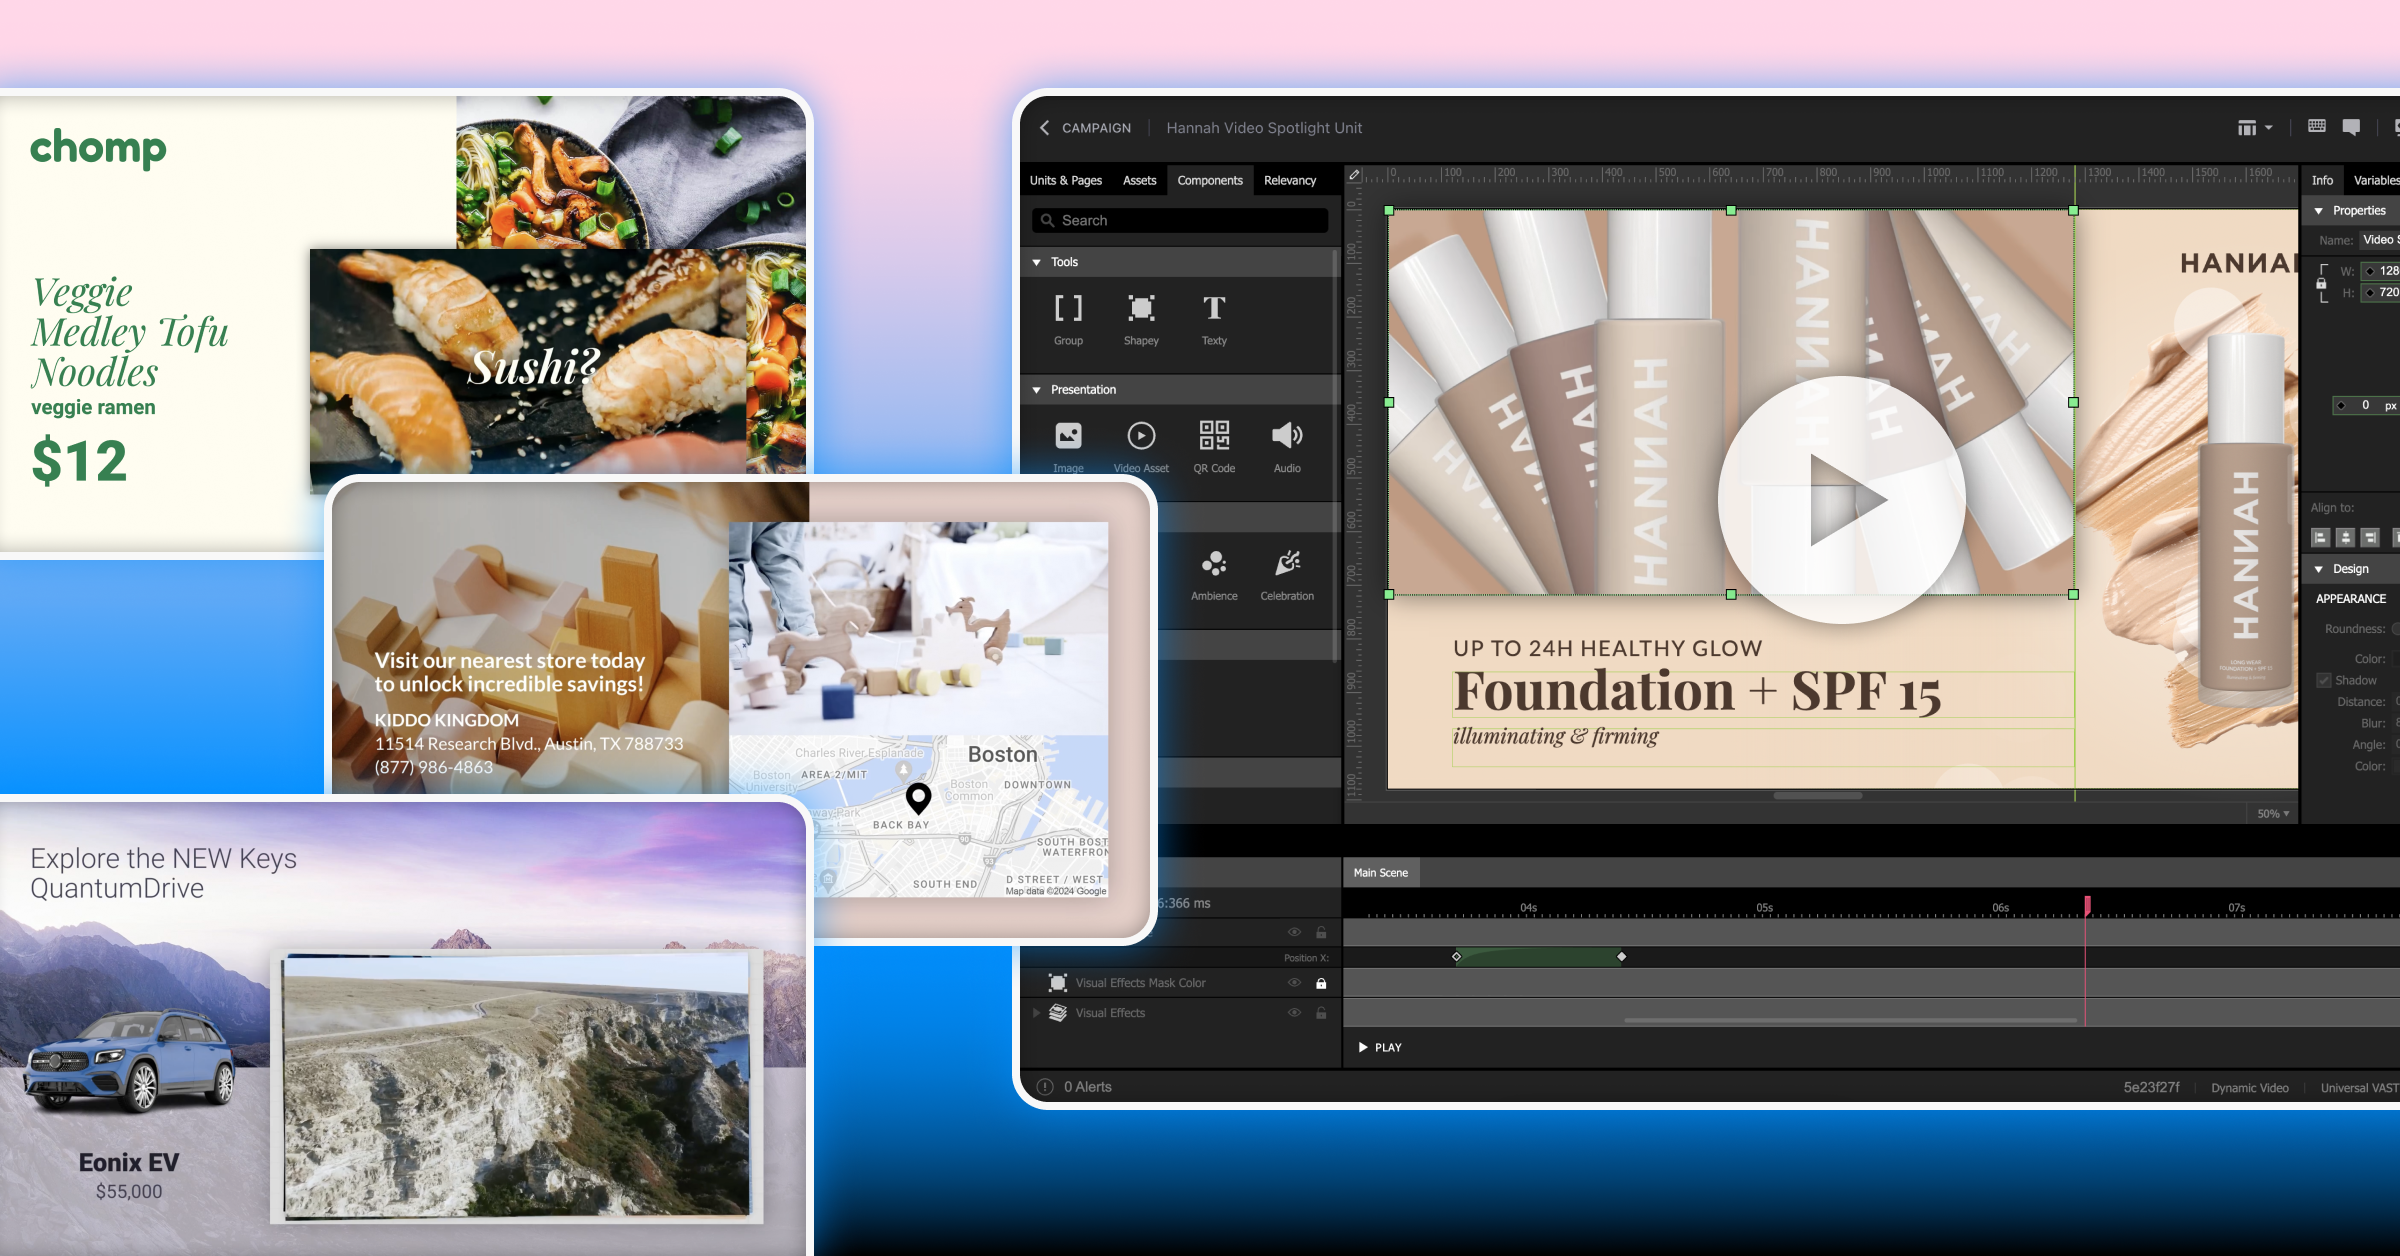Switch to the Assets tab
Screen dimensions: 2400x1256
[1139, 181]
